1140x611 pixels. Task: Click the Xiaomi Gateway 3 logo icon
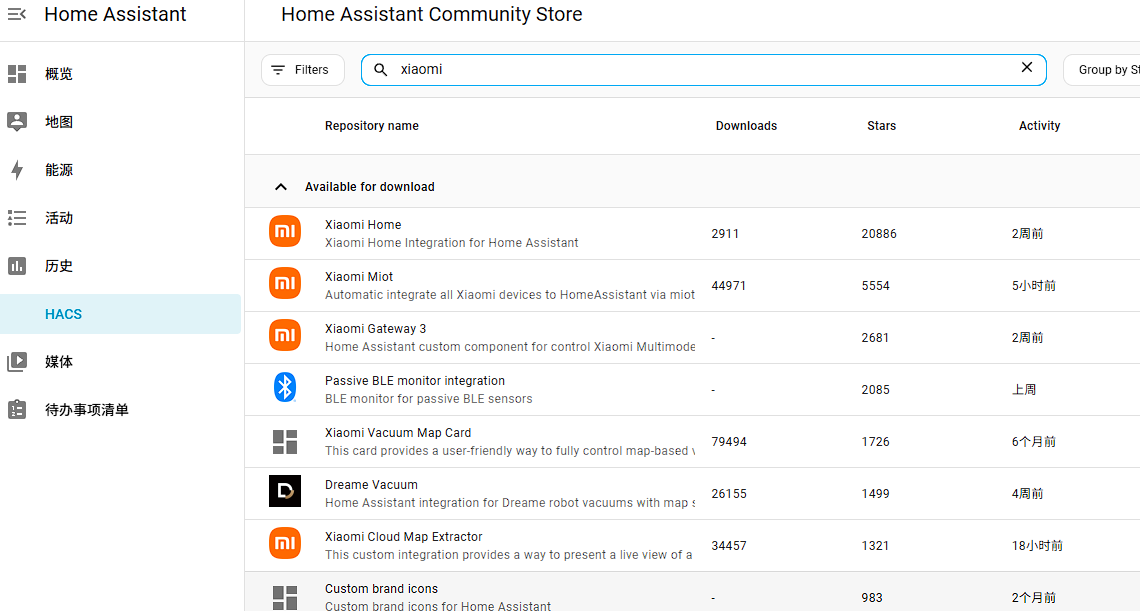[285, 336]
